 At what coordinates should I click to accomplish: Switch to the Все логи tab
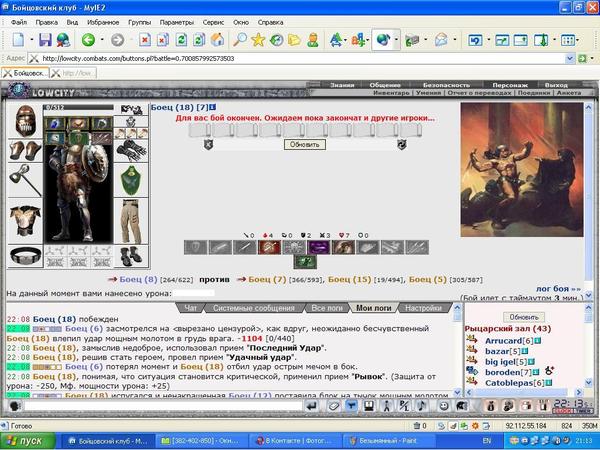coord(326,308)
